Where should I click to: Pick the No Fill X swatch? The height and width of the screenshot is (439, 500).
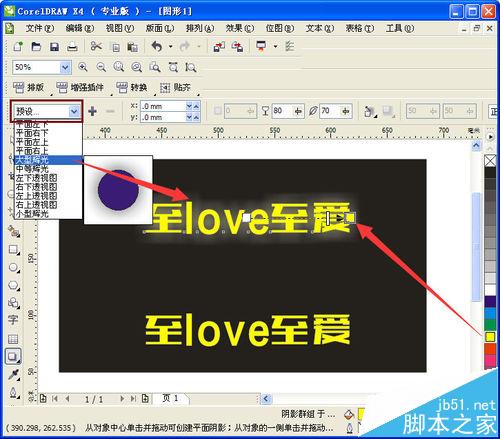pos(490,161)
